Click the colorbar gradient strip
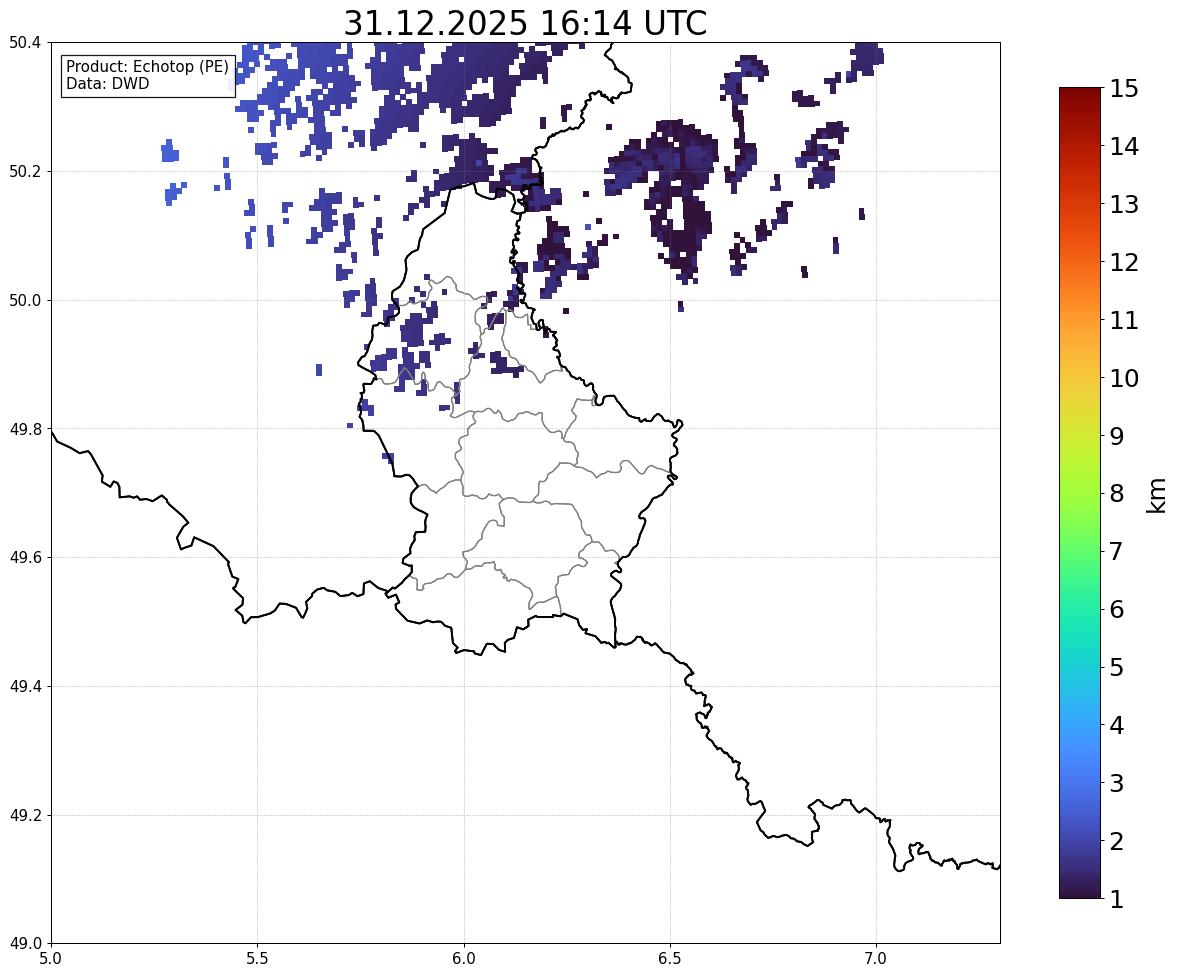1178x976 pixels. (x=1080, y=493)
